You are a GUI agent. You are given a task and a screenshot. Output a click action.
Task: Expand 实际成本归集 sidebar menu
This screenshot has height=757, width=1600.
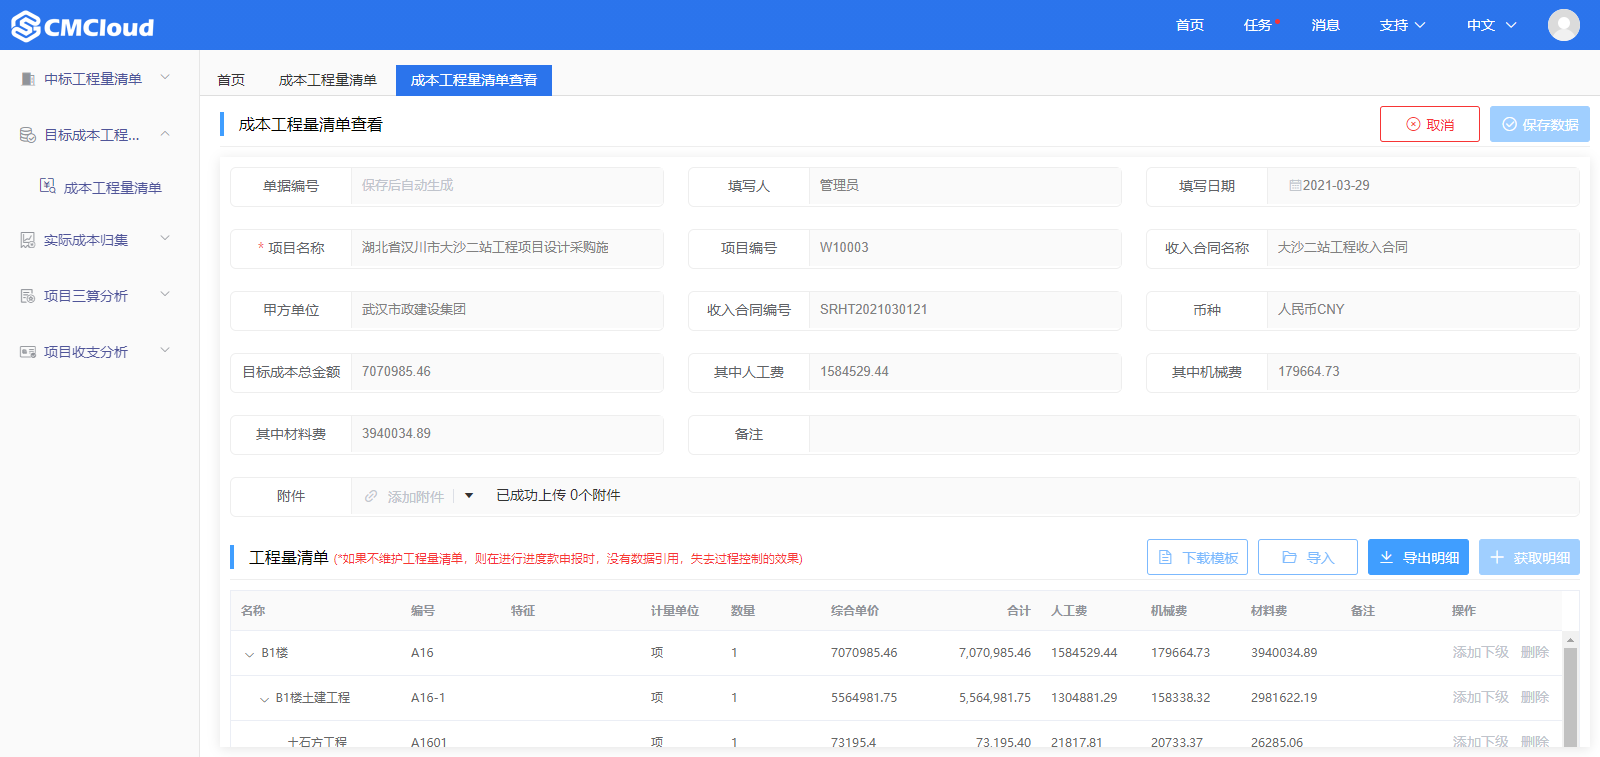coord(165,238)
